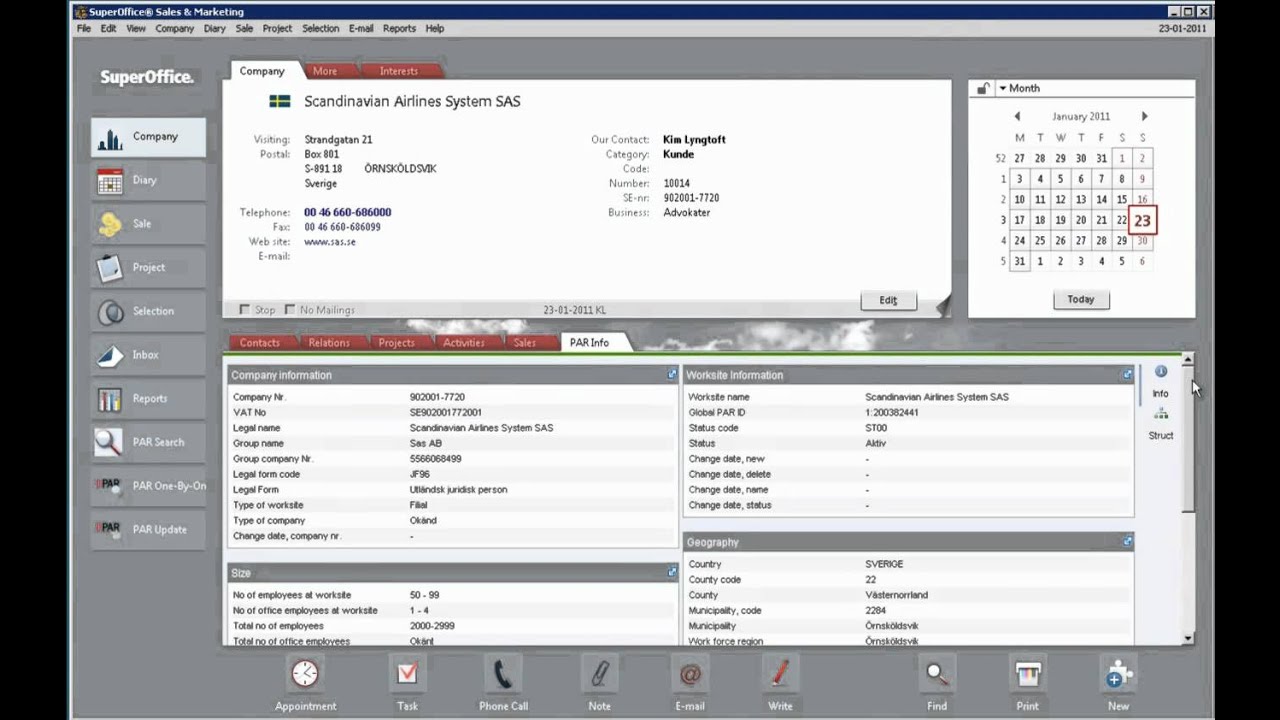Click the Print icon
Screen dimensions: 1280x720
tap(1027, 675)
